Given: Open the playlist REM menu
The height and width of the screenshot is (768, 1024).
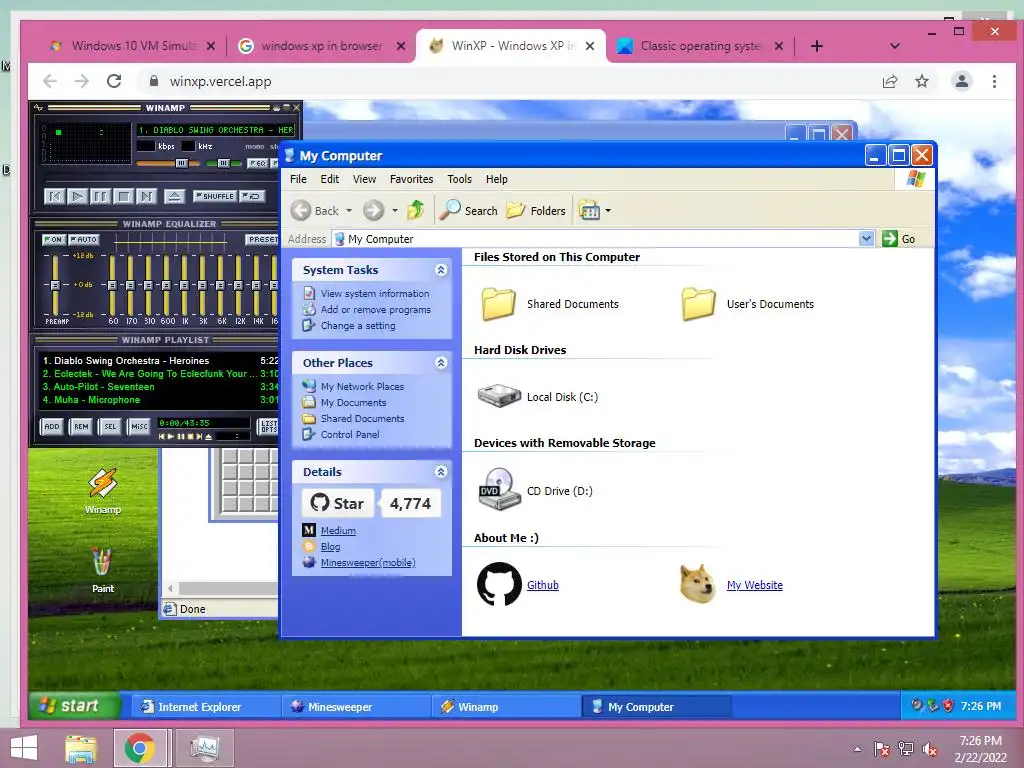Looking at the screenshot, I should 81,426.
